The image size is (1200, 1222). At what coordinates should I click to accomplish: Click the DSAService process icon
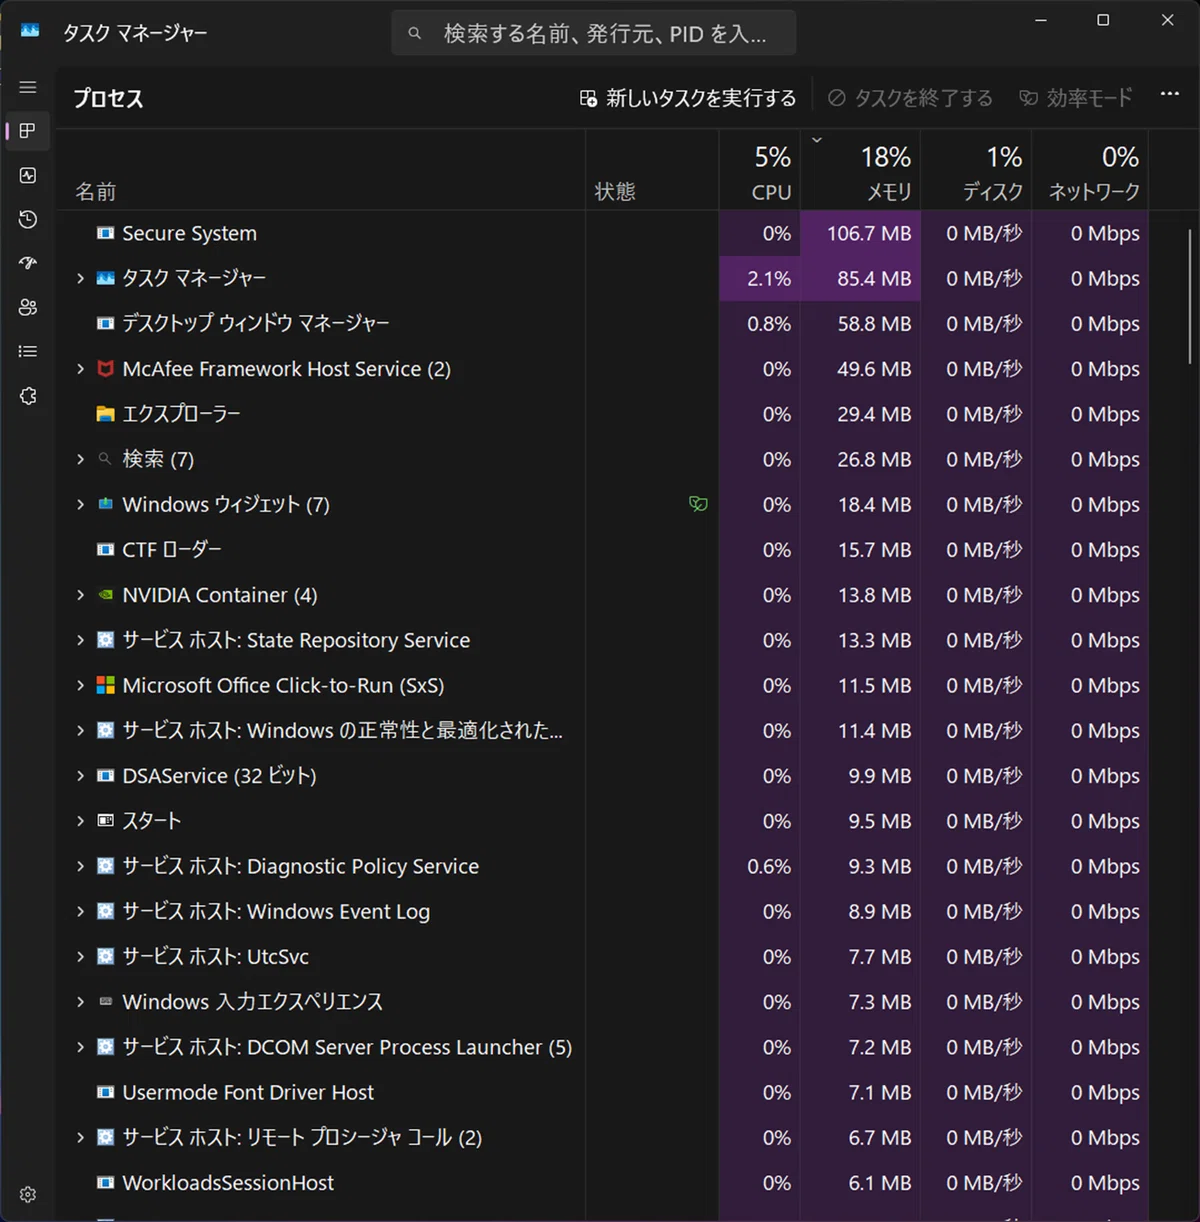point(105,776)
